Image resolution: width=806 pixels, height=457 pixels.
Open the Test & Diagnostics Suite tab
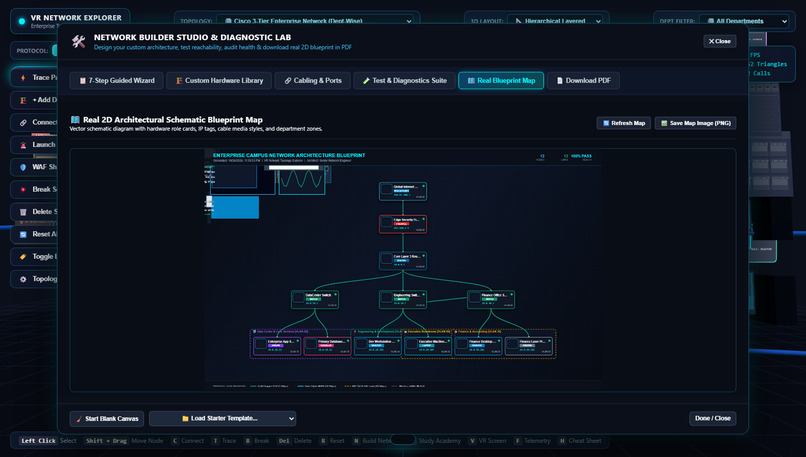tap(405, 81)
